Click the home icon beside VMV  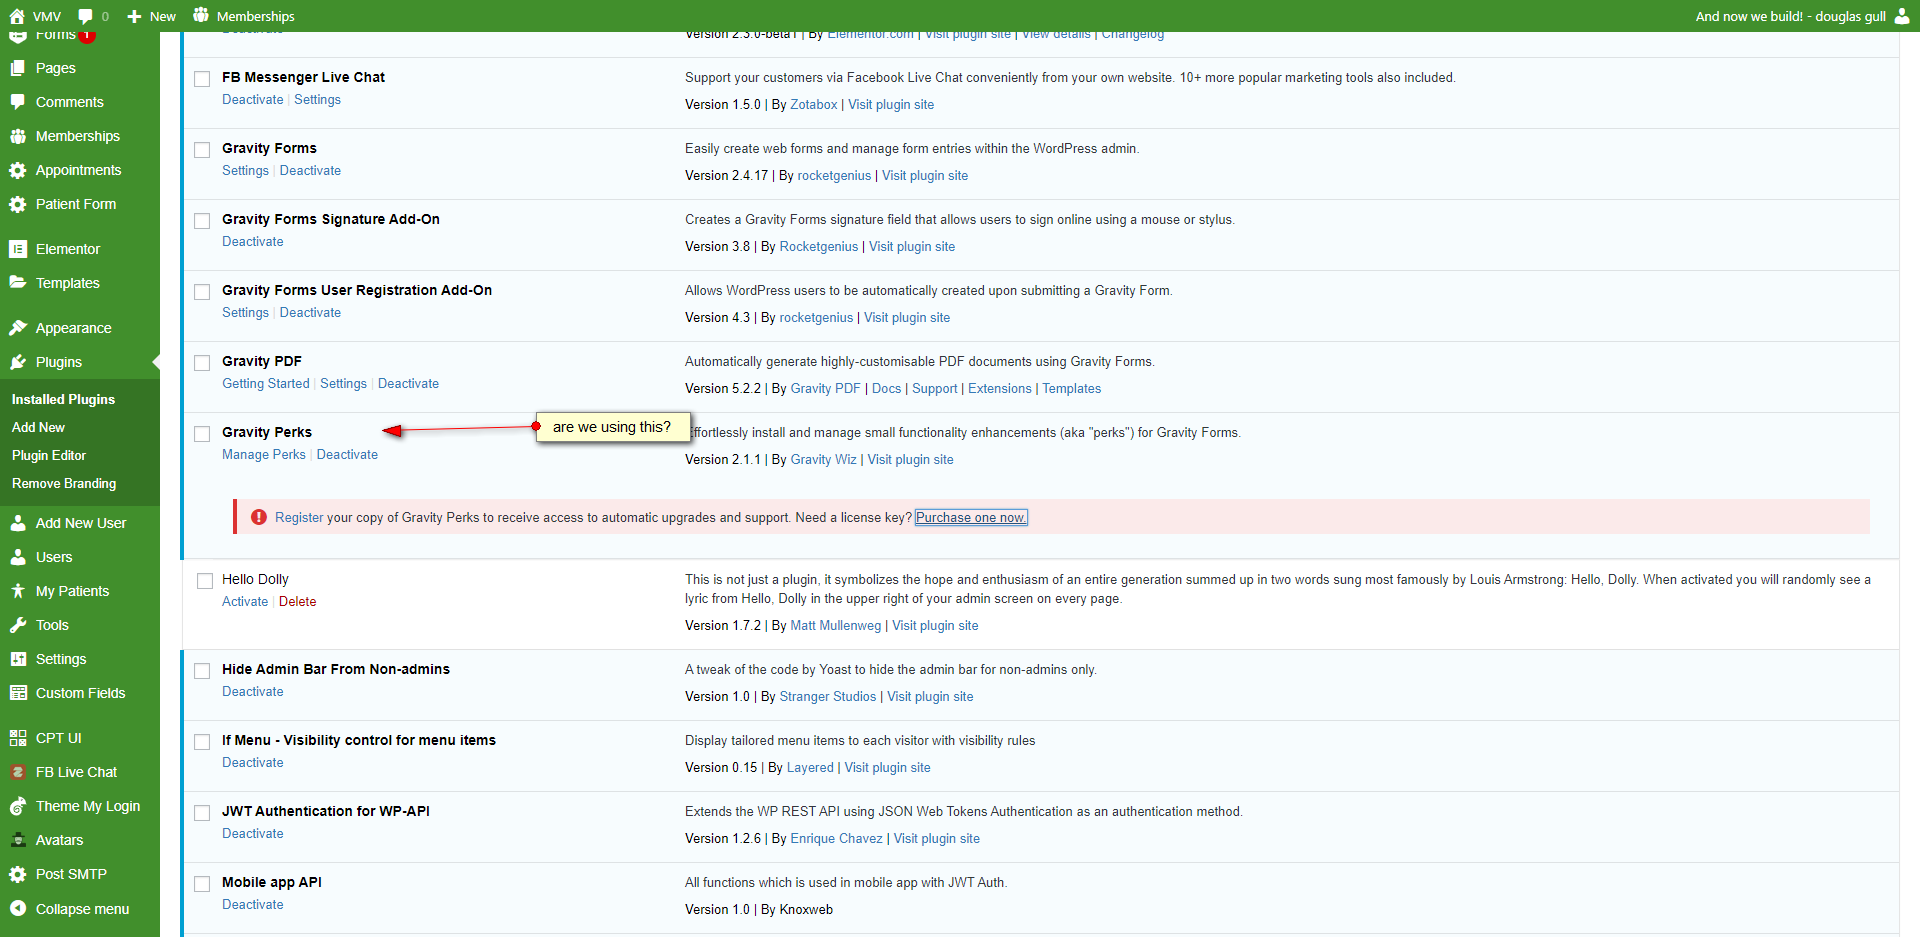click(17, 16)
